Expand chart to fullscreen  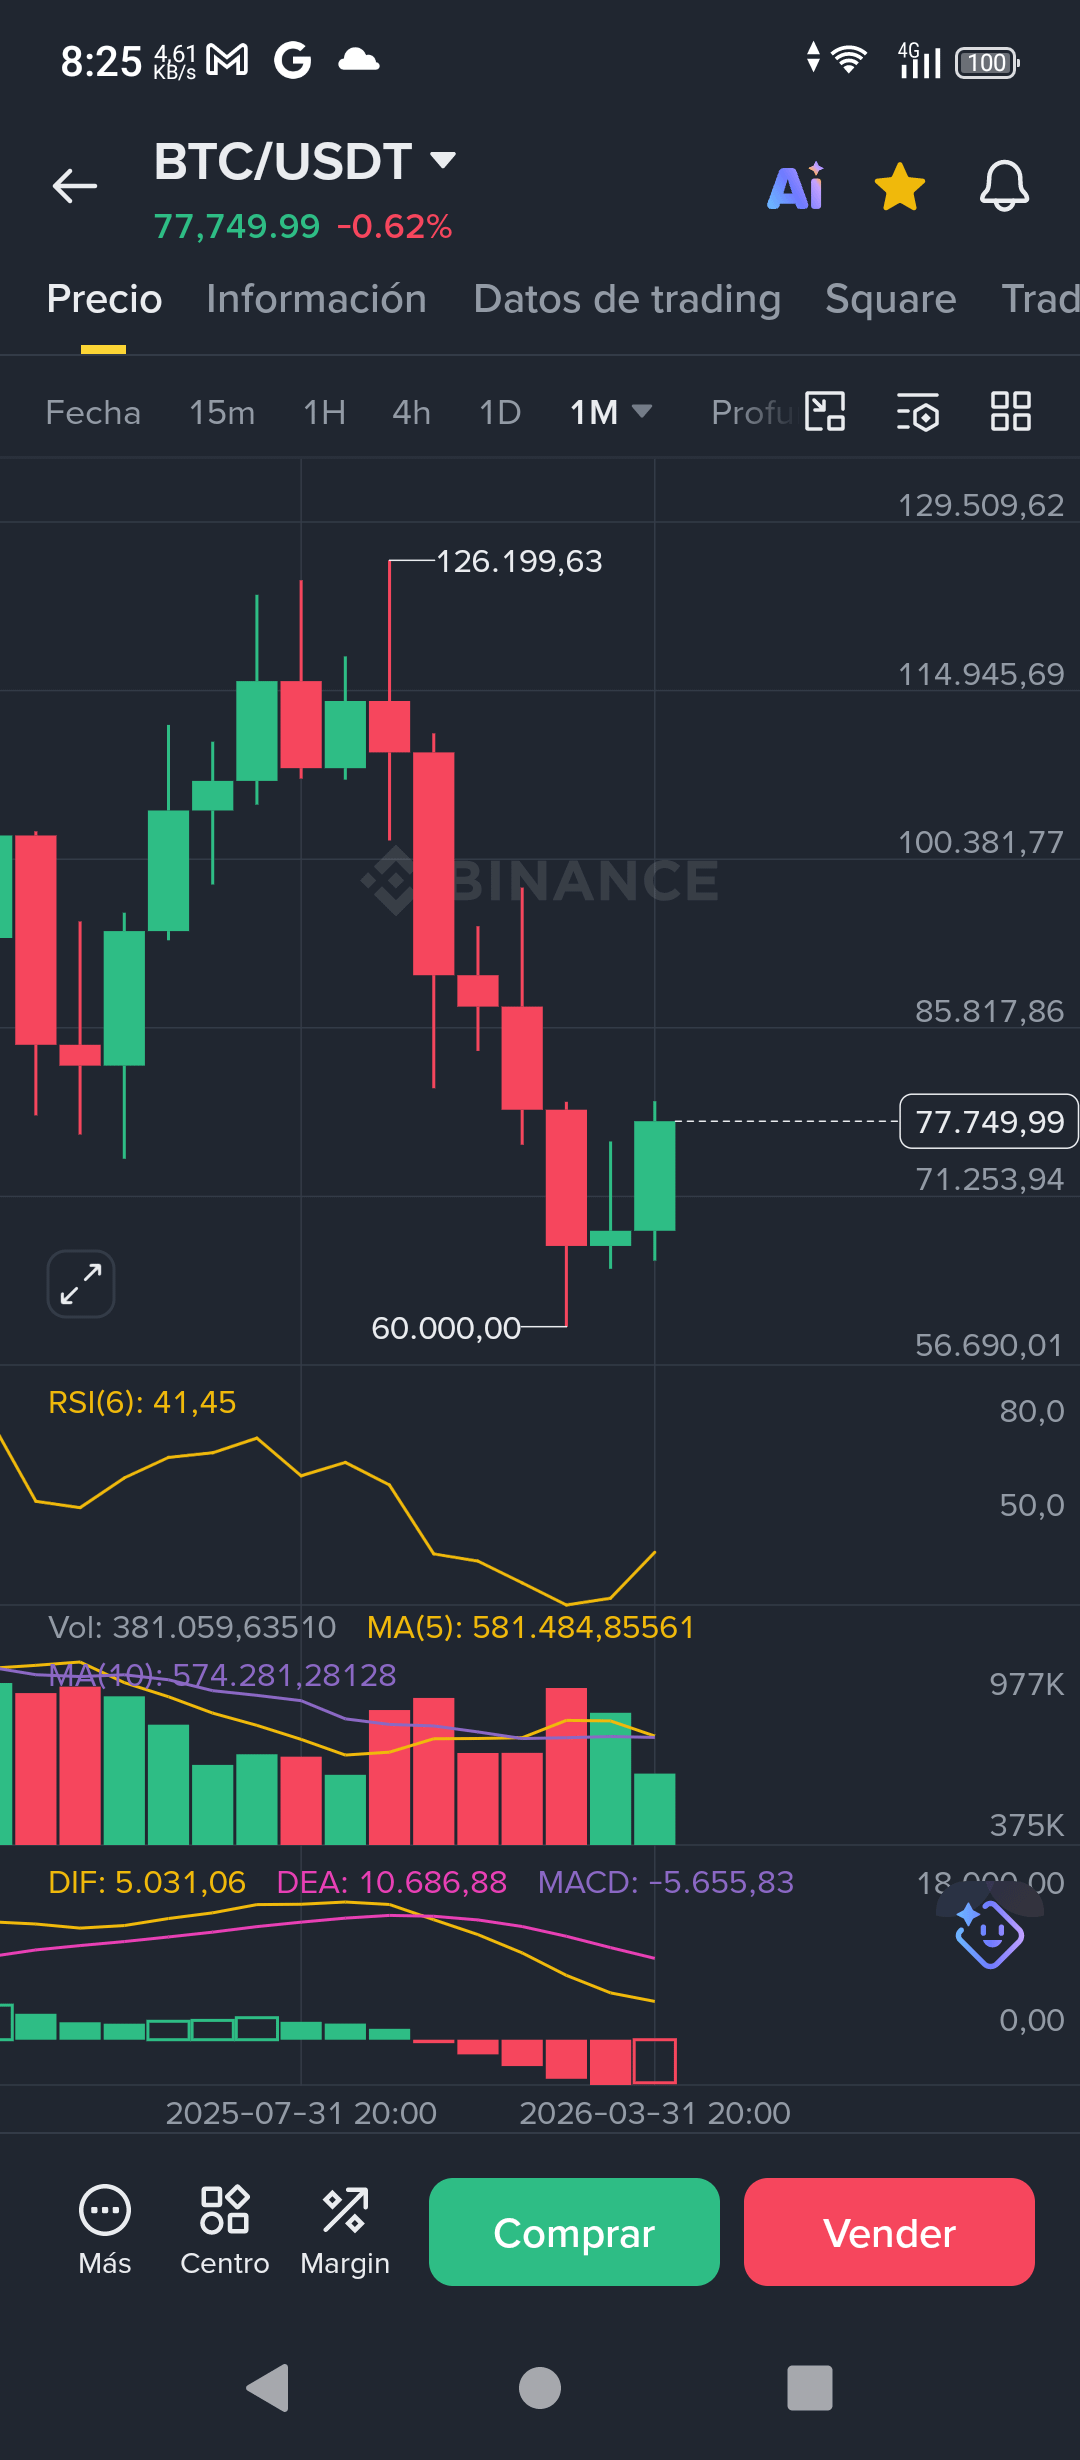coord(81,1284)
